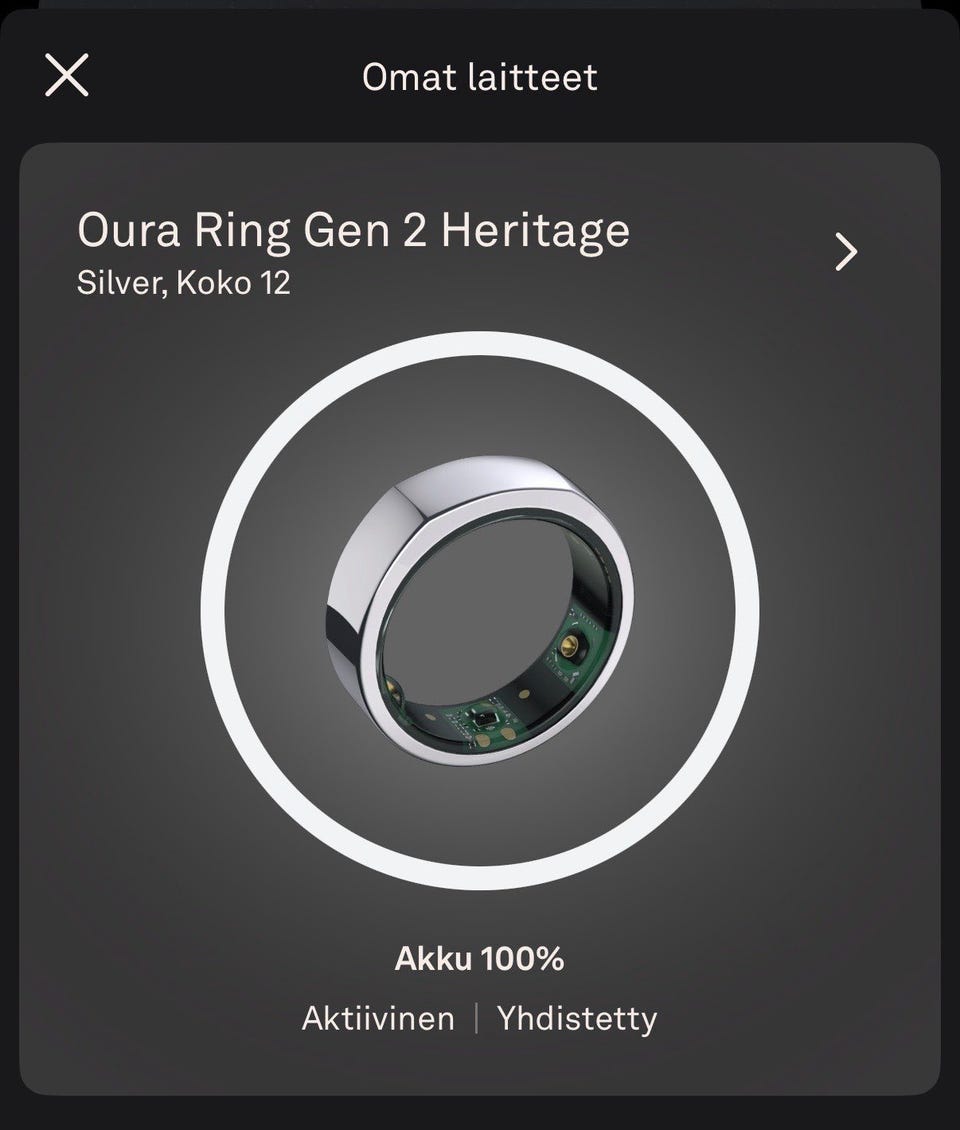The height and width of the screenshot is (1130, 960).
Task: Close the Omat laitteet screen with X
Action: pyautogui.click(x=67, y=75)
